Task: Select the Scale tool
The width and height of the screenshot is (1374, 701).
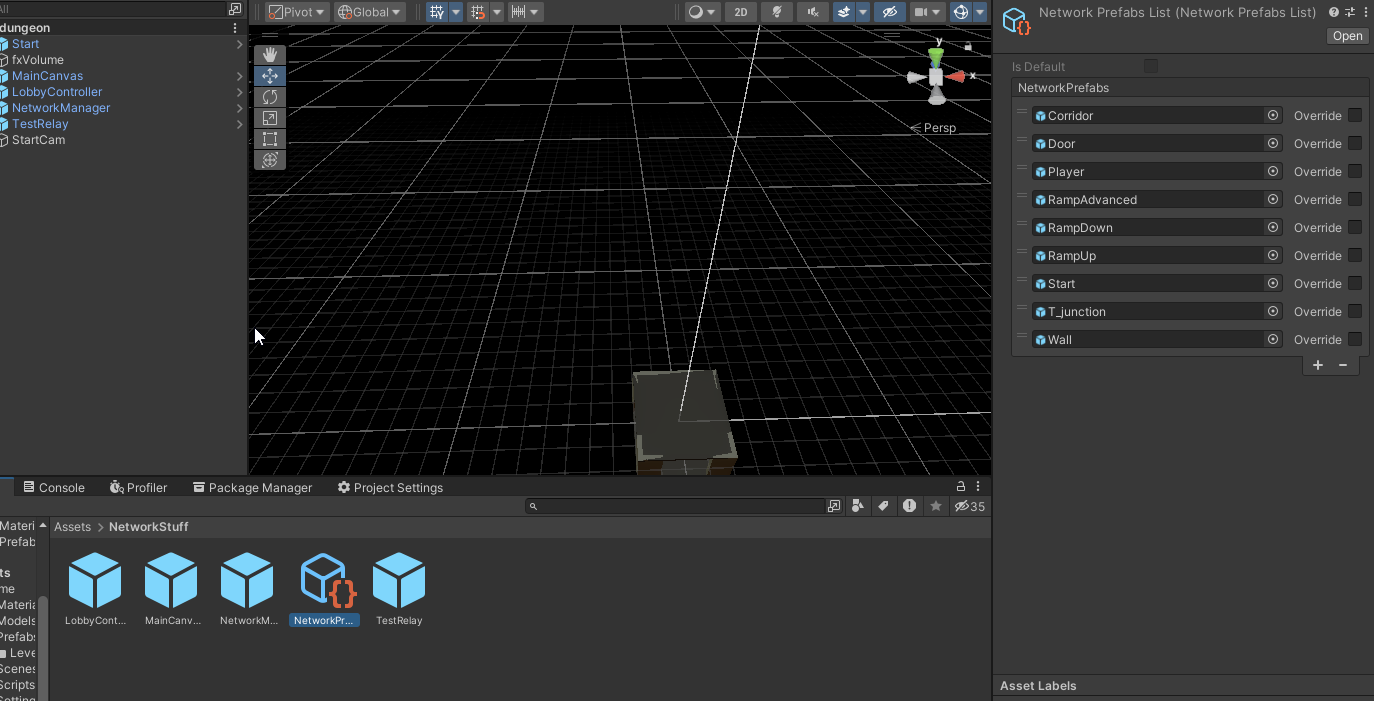Action: [x=269, y=118]
